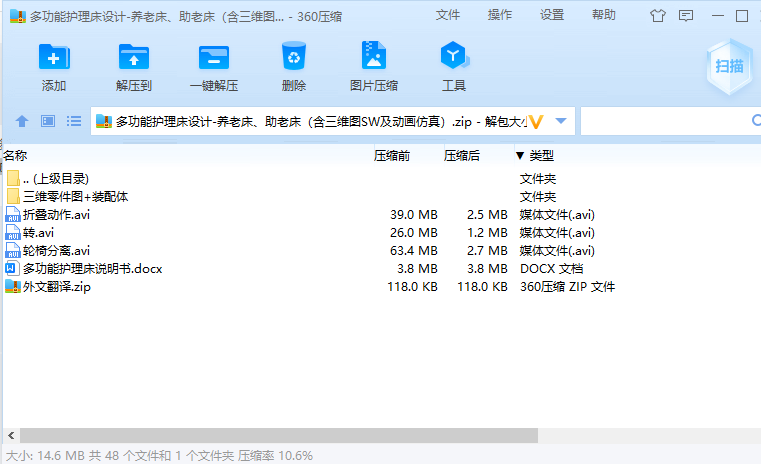761x464 pixels.
Task: Click the 1.2 MB compressed size cell
Action: click(487, 232)
